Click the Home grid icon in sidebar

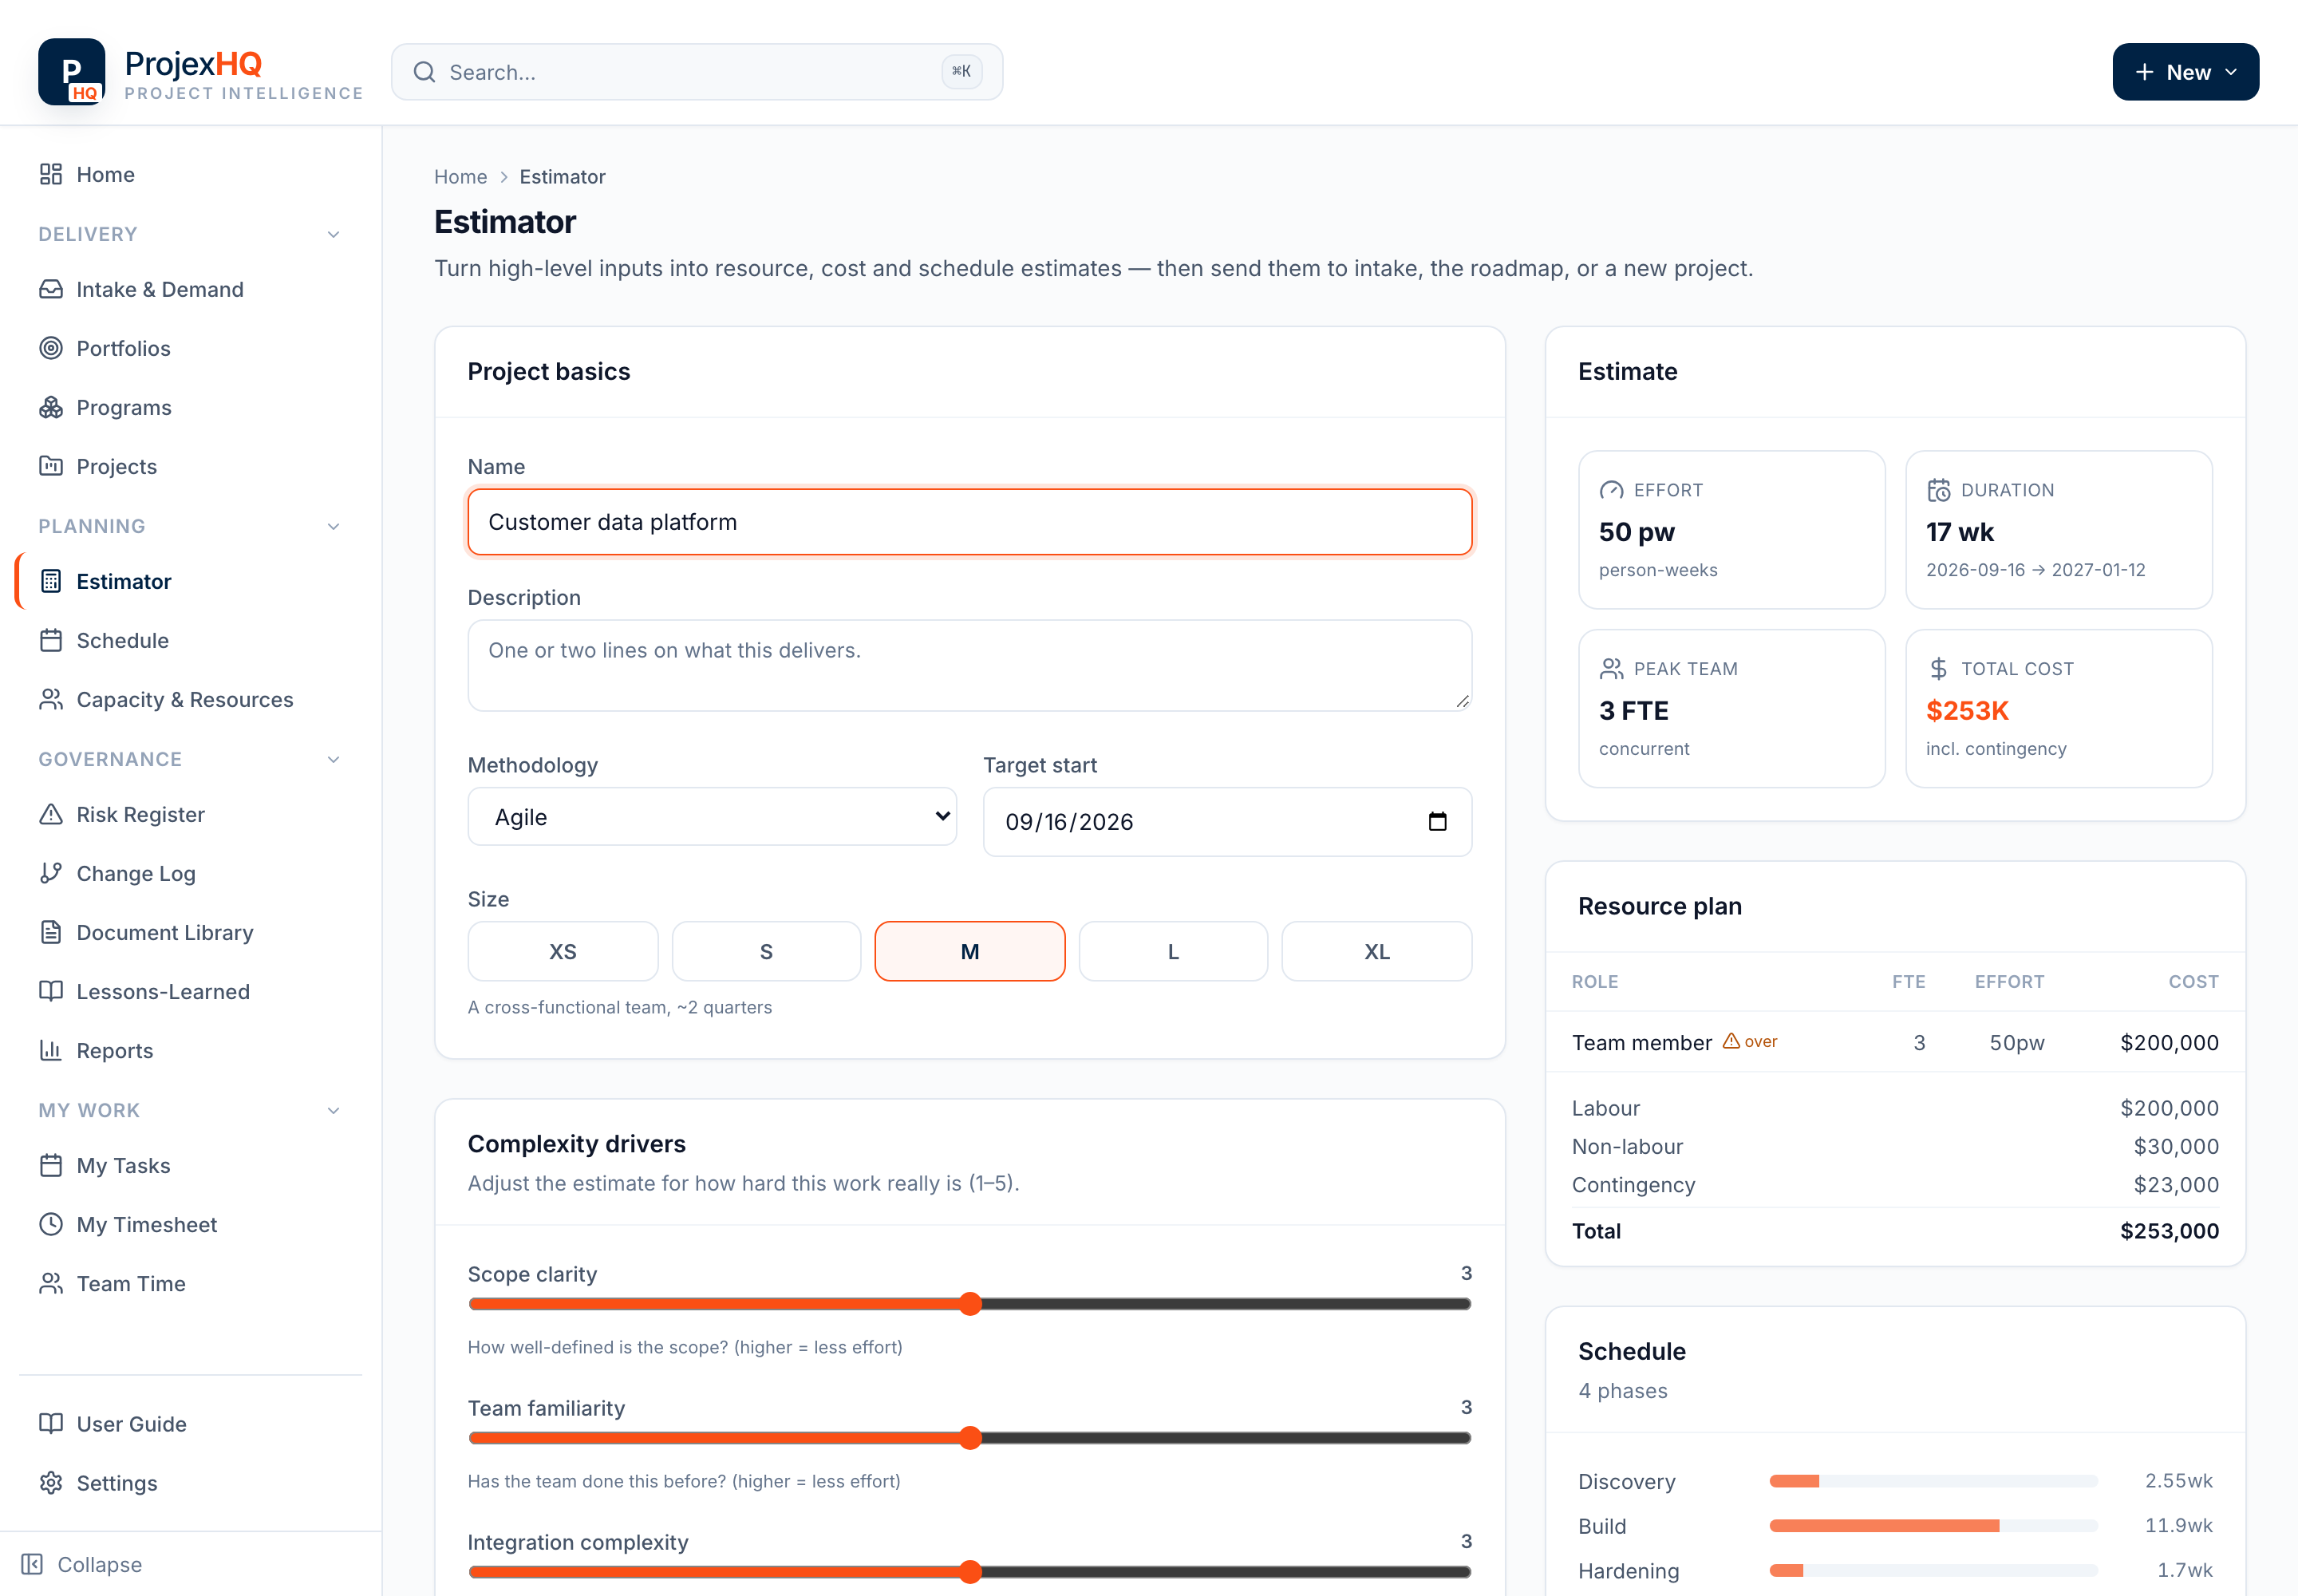pyautogui.click(x=51, y=174)
